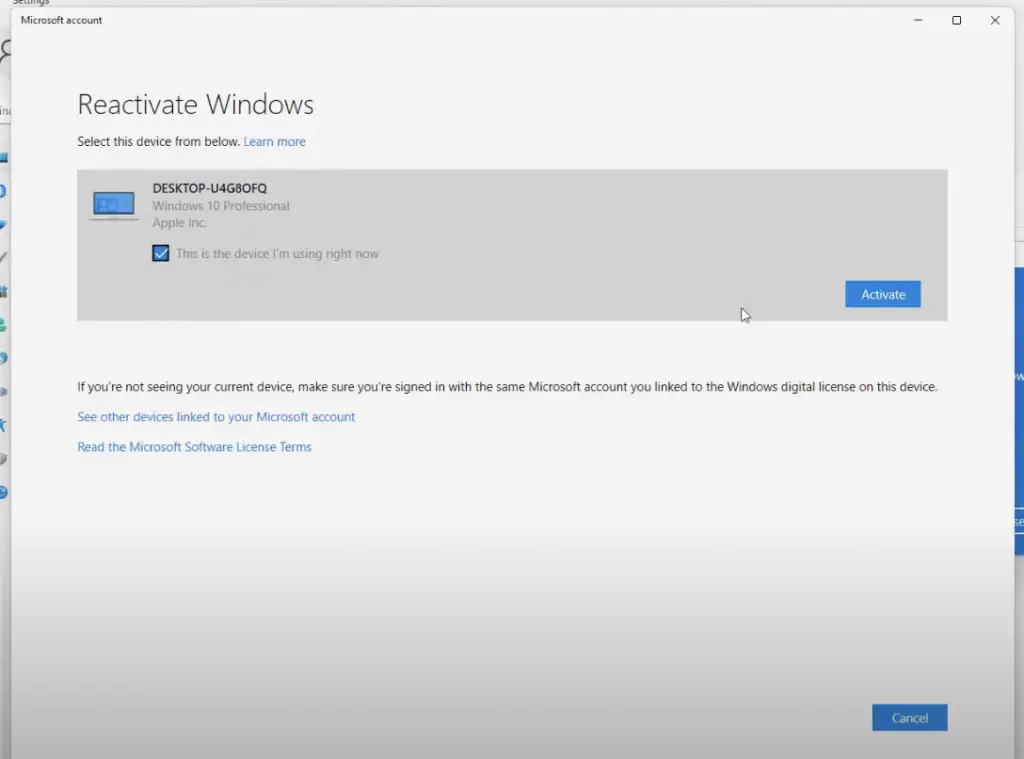Open the Devices icon in the sidebar
Screen dimensions: 1024x759
(x=4, y=190)
